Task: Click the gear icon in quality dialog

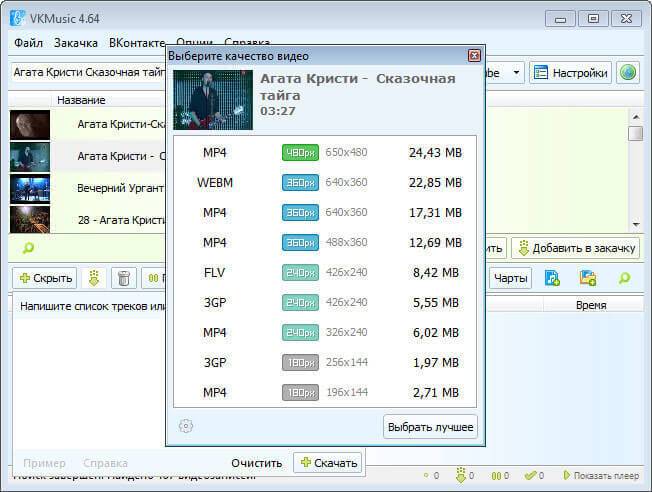Action: coord(185,426)
